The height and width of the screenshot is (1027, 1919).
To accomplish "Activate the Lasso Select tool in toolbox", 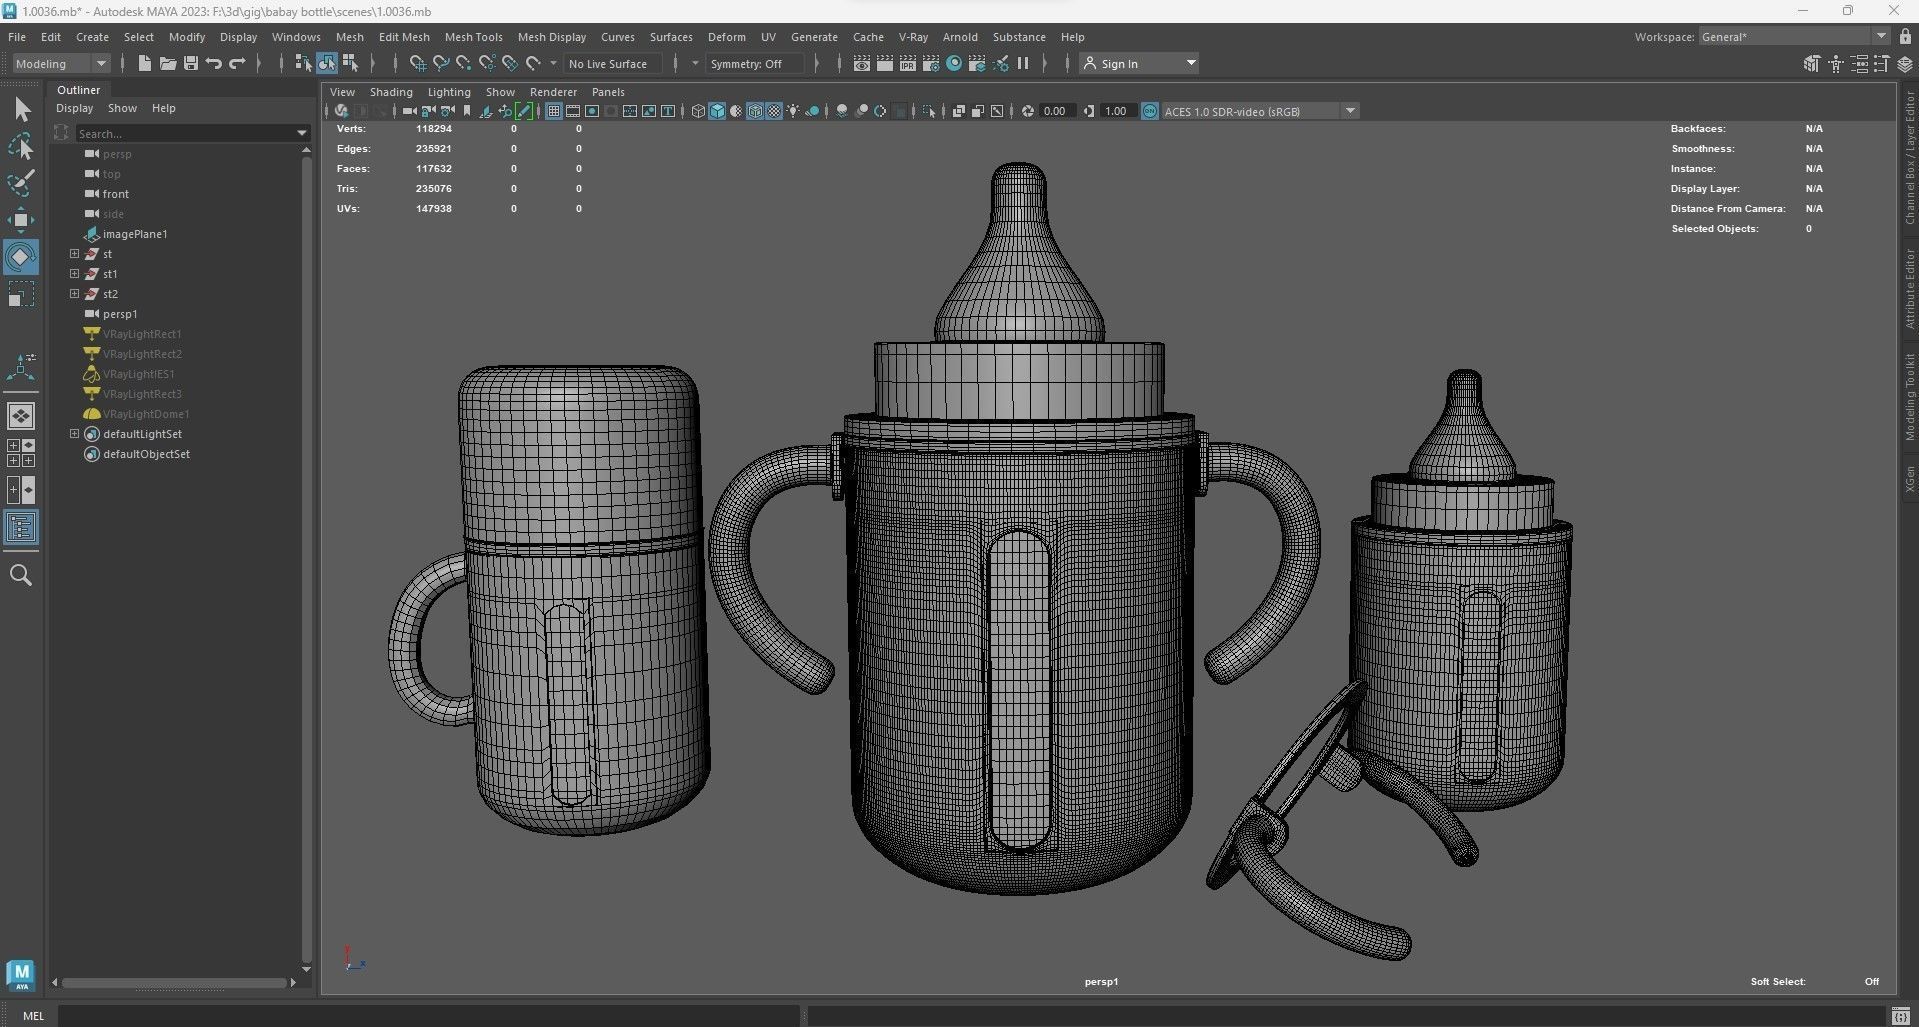I will tap(21, 146).
